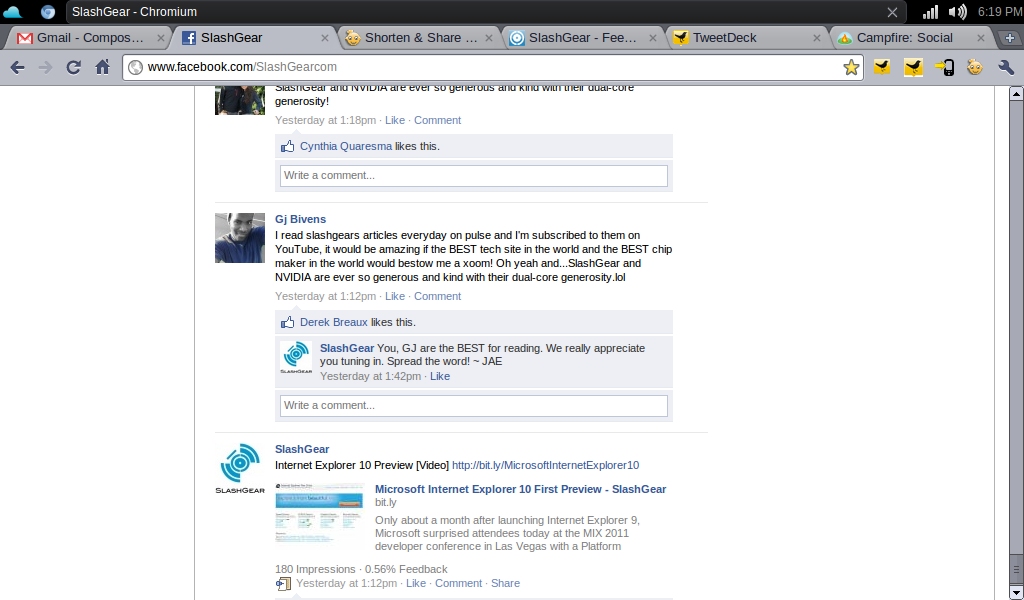This screenshot has height=600, width=1024.
Task: Click the back navigation arrow
Action: (x=17, y=68)
